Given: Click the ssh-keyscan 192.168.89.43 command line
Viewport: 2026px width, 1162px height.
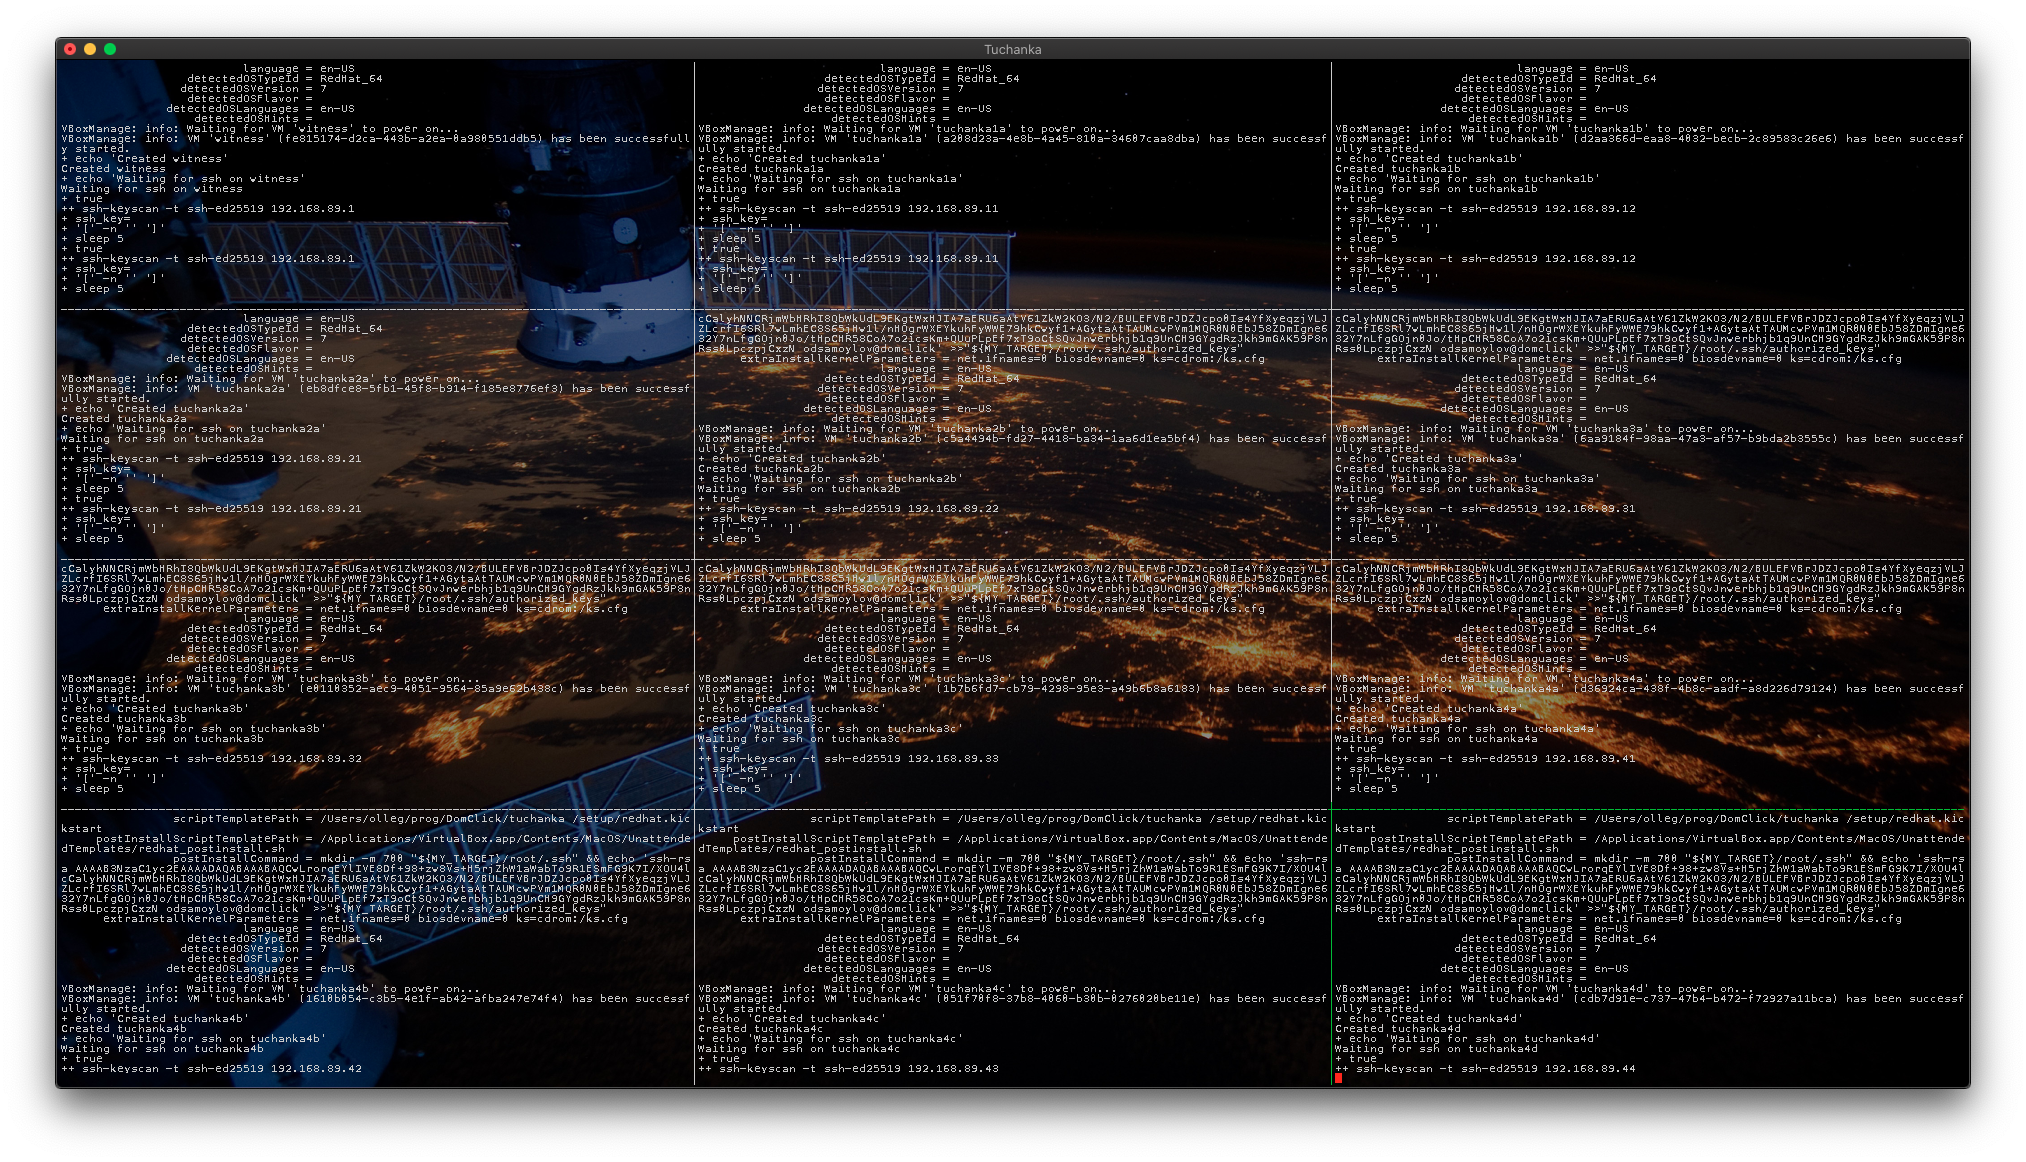Looking at the screenshot, I should (x=848, y=1068).
